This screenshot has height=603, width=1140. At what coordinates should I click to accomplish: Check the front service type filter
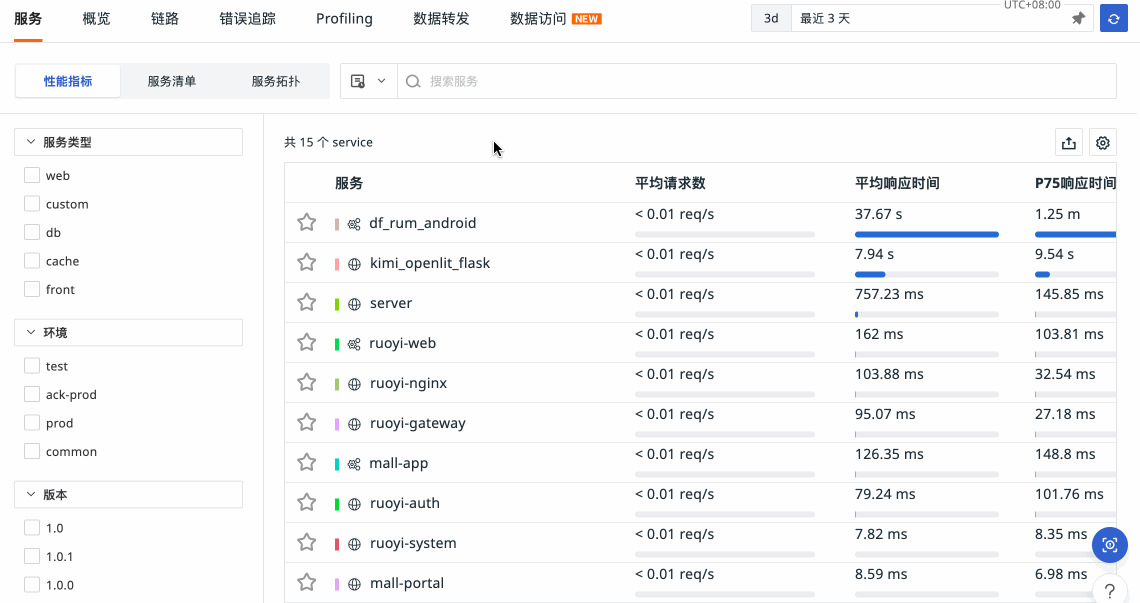pyautogui.click(x=32, y=289)
